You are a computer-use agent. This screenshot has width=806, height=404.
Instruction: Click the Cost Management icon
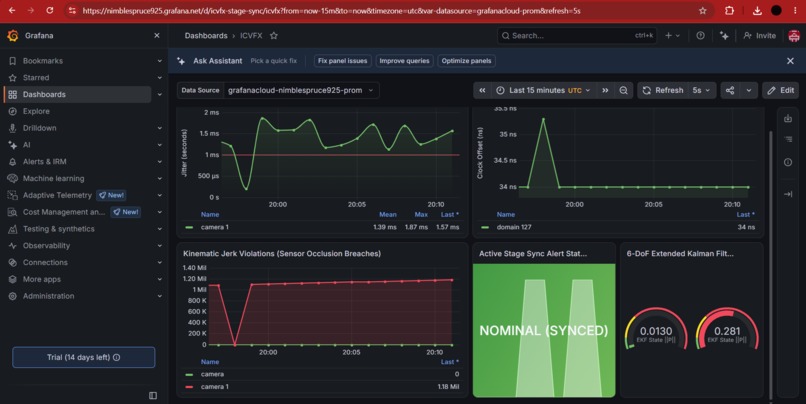13,212
